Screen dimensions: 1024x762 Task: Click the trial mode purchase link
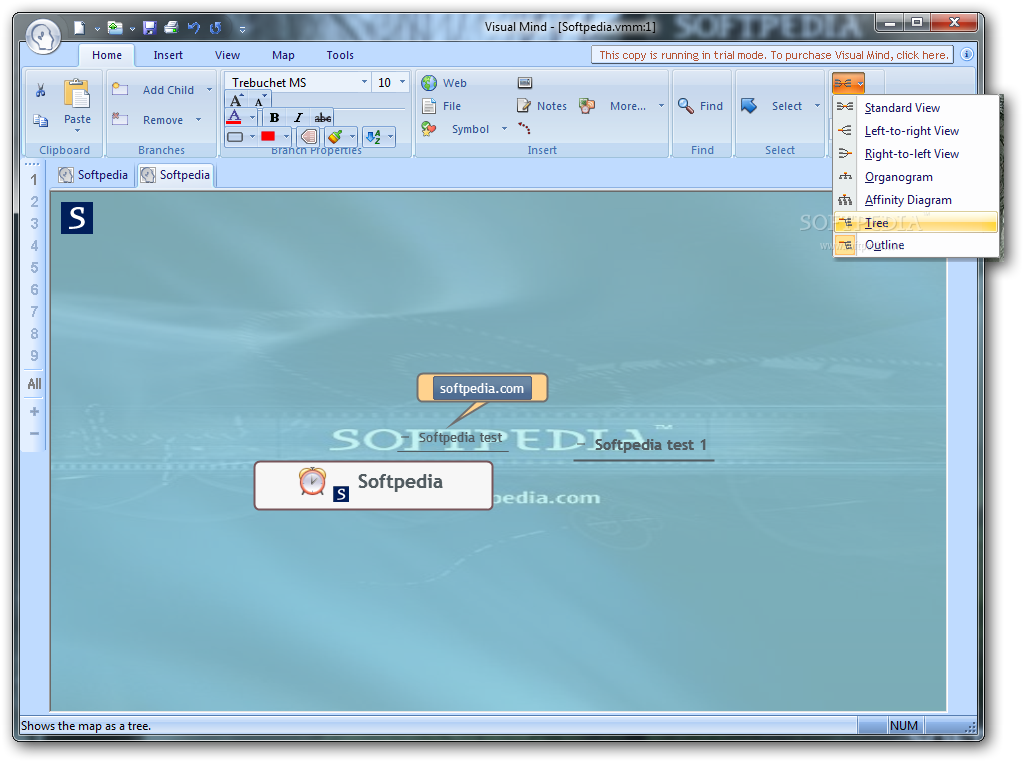coord(773,55)
